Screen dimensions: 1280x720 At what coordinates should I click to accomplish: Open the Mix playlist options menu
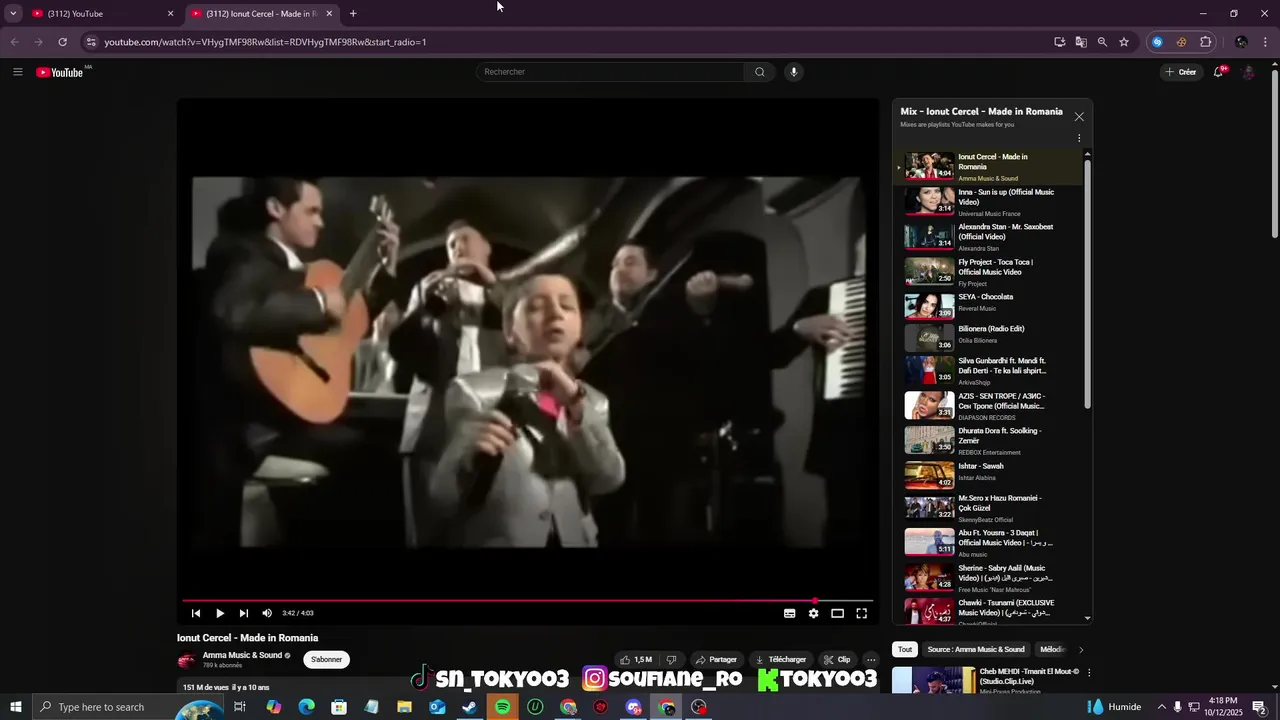pos(1079,139)
